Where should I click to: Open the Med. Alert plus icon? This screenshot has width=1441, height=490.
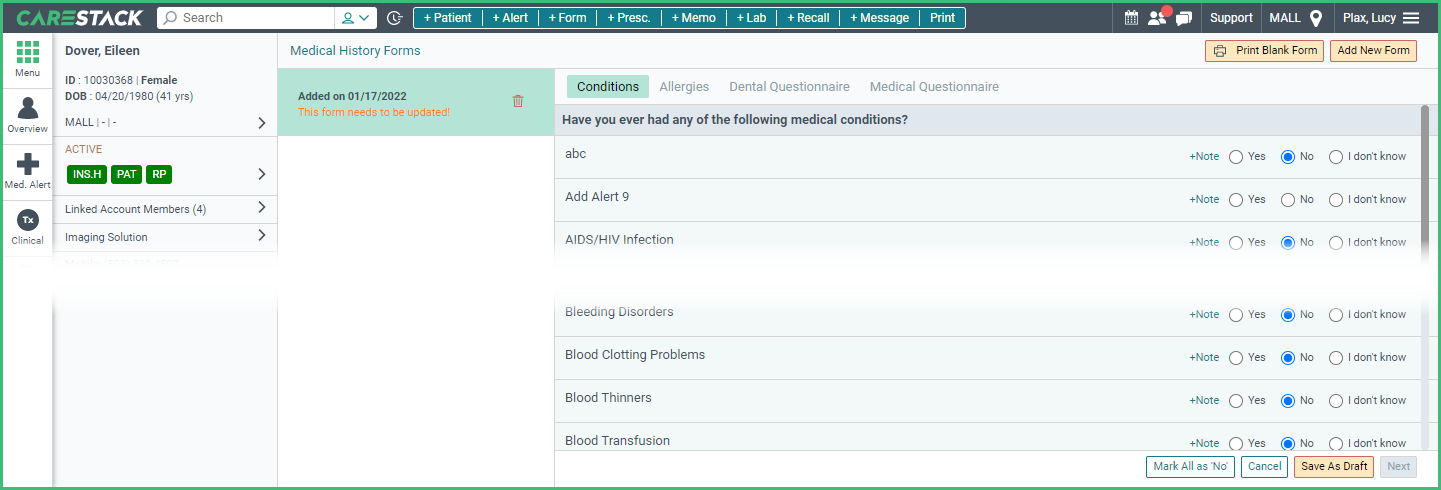(28, 164)
